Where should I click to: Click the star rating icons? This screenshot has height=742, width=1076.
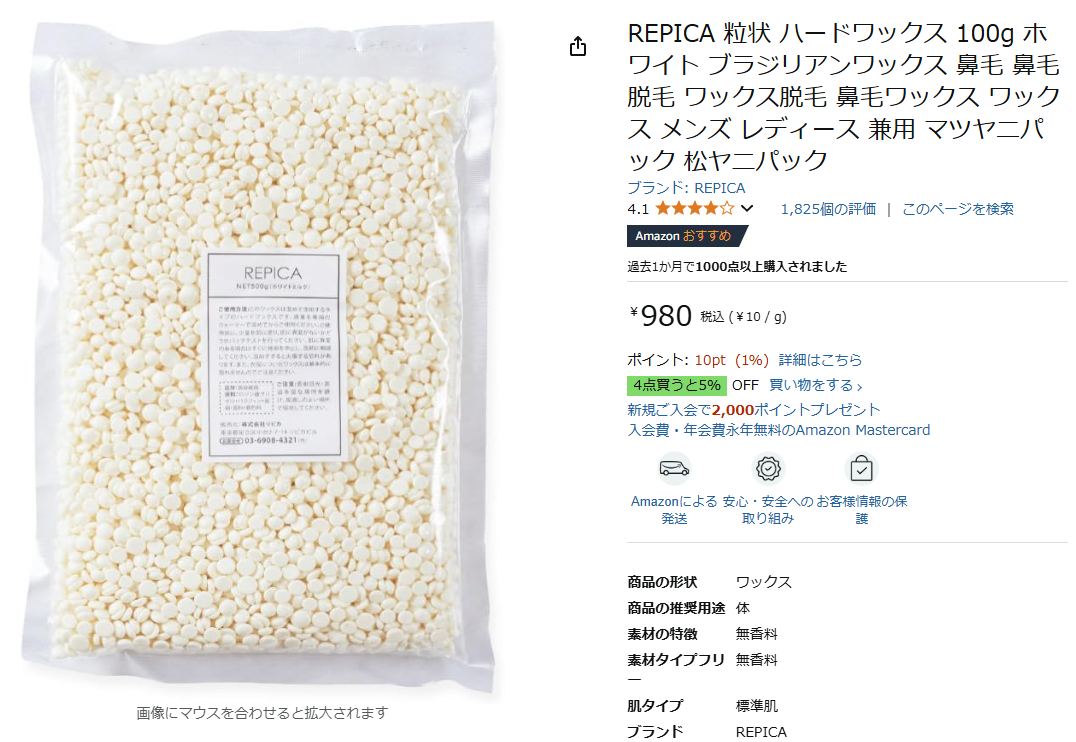tap(694, 209)
